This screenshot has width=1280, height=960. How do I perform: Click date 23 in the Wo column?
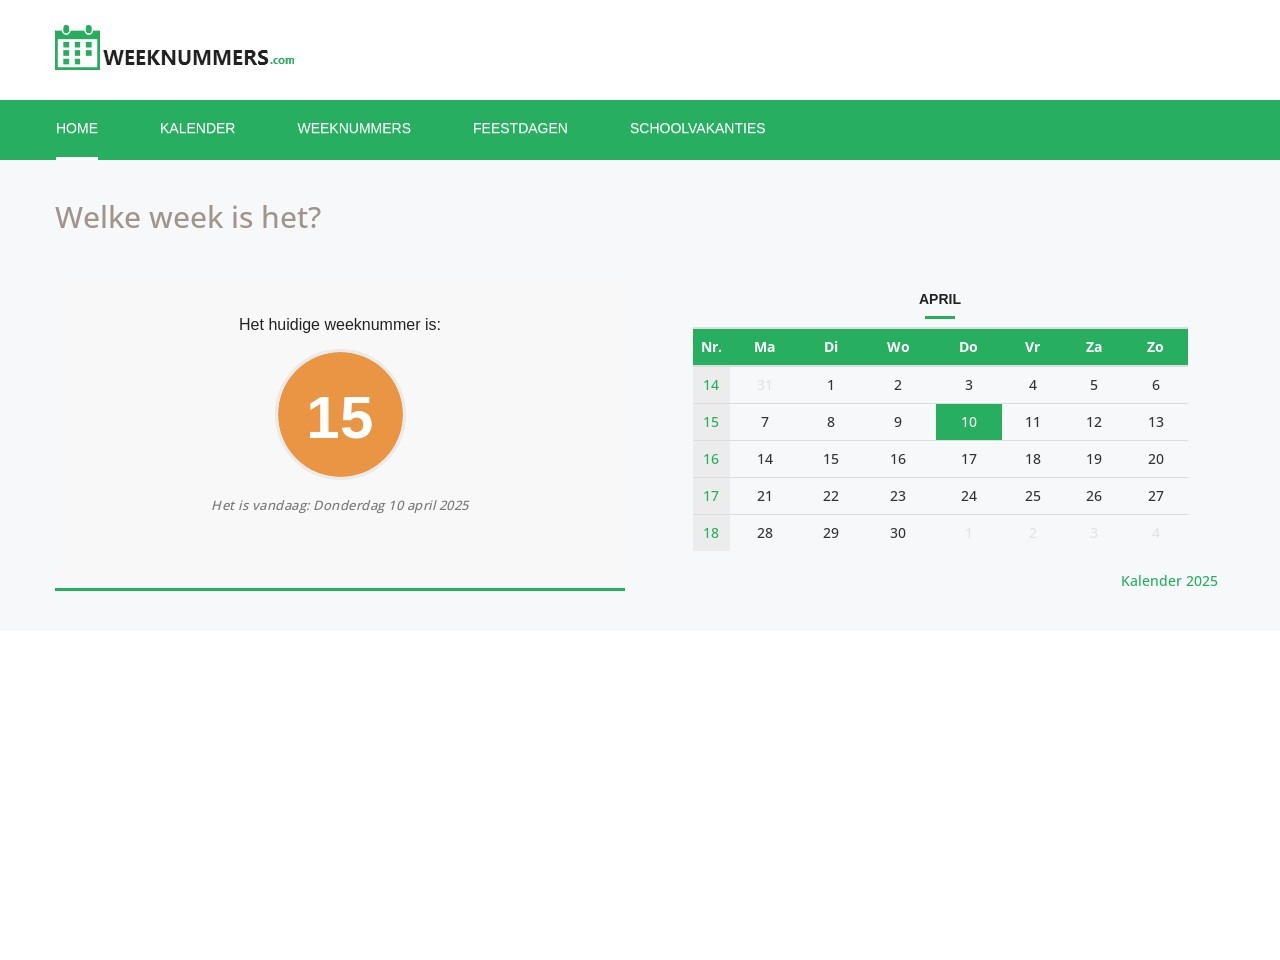(x=898, y=496)
